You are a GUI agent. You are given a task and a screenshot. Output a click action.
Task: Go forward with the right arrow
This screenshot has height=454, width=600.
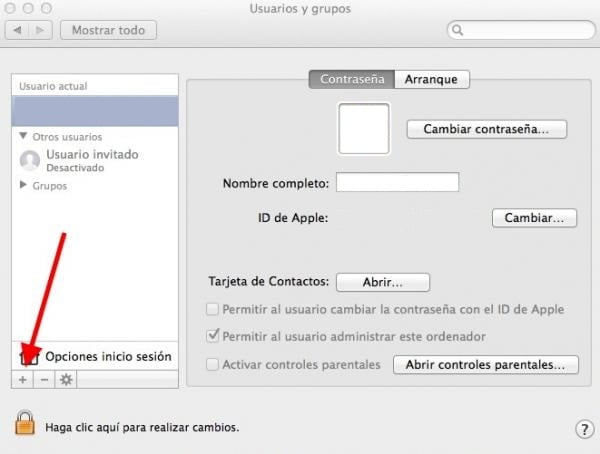pos(43,30)
